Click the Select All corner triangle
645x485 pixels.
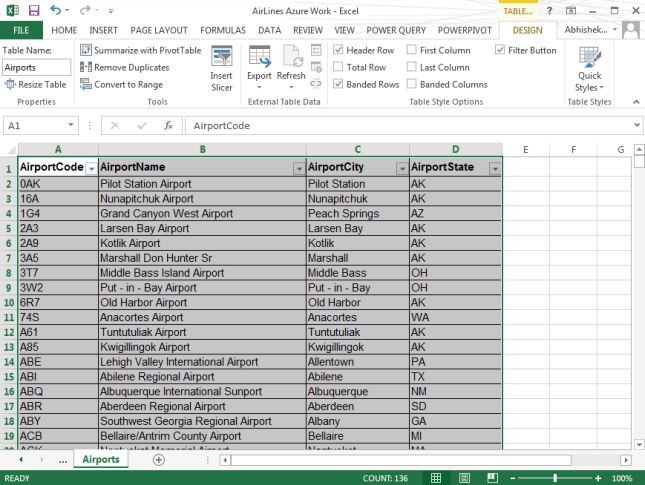[x=11, y=150]
